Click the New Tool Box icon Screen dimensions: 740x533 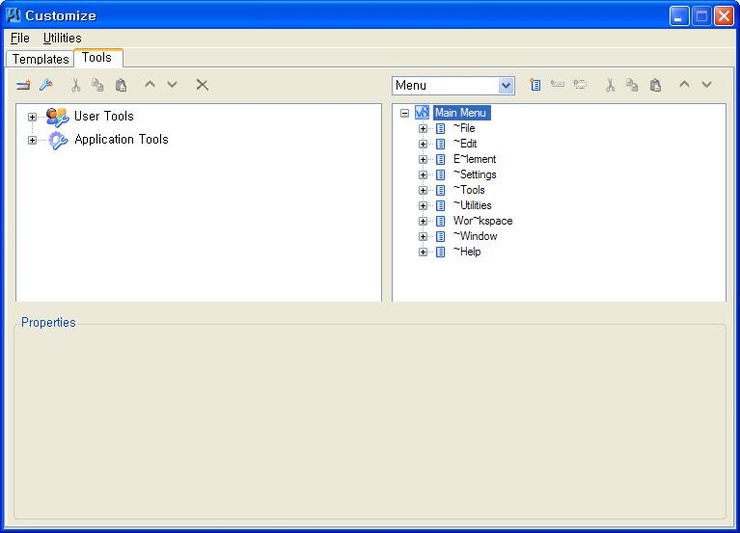tap(23, 86)
